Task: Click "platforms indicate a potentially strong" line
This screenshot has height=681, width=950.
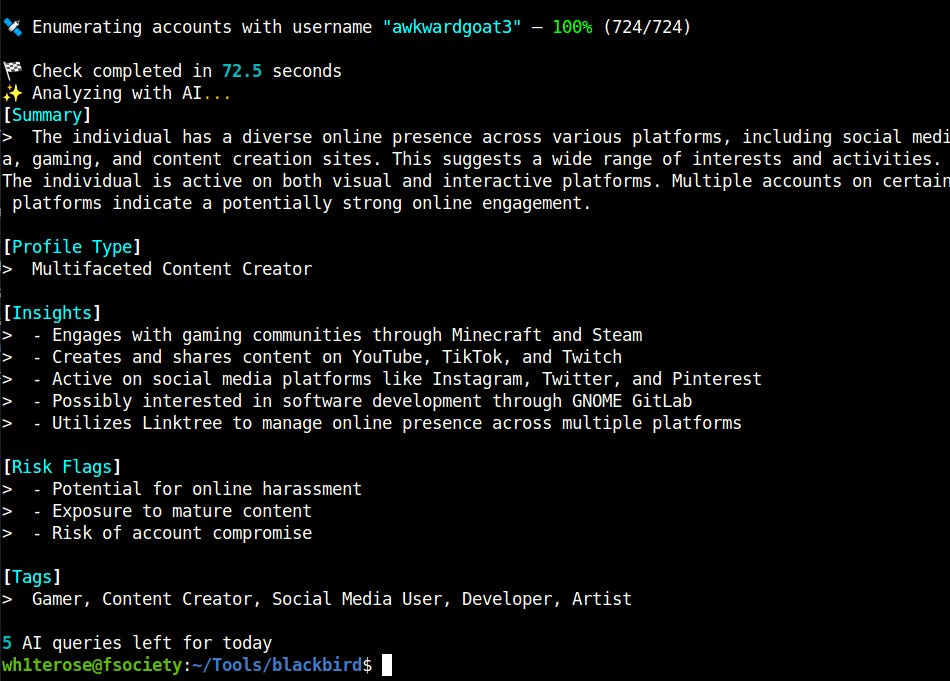Action: coord(301,203)
